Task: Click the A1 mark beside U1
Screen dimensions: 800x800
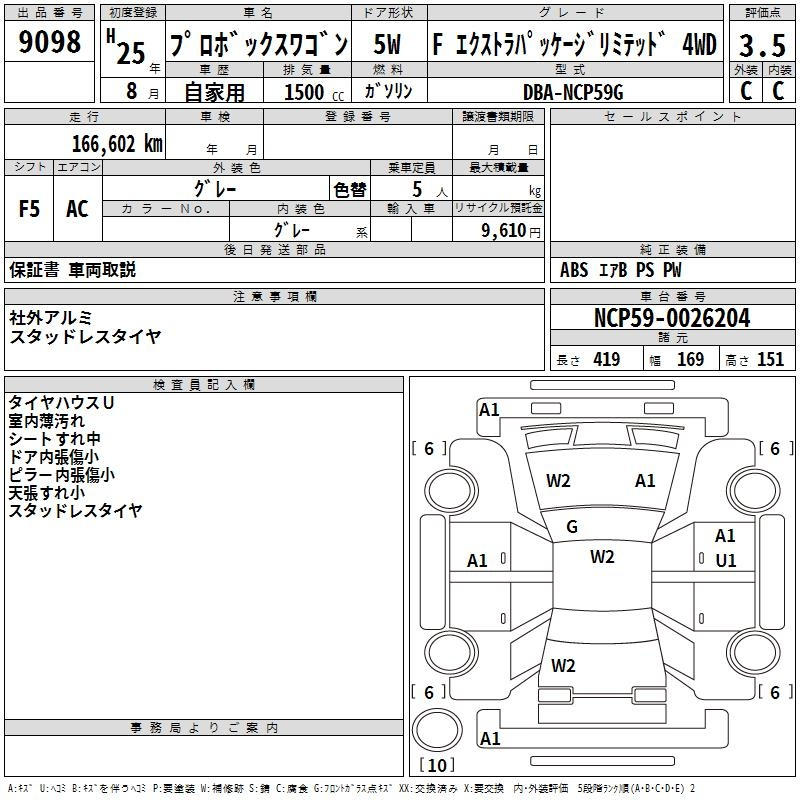Action: pos(725,537)
